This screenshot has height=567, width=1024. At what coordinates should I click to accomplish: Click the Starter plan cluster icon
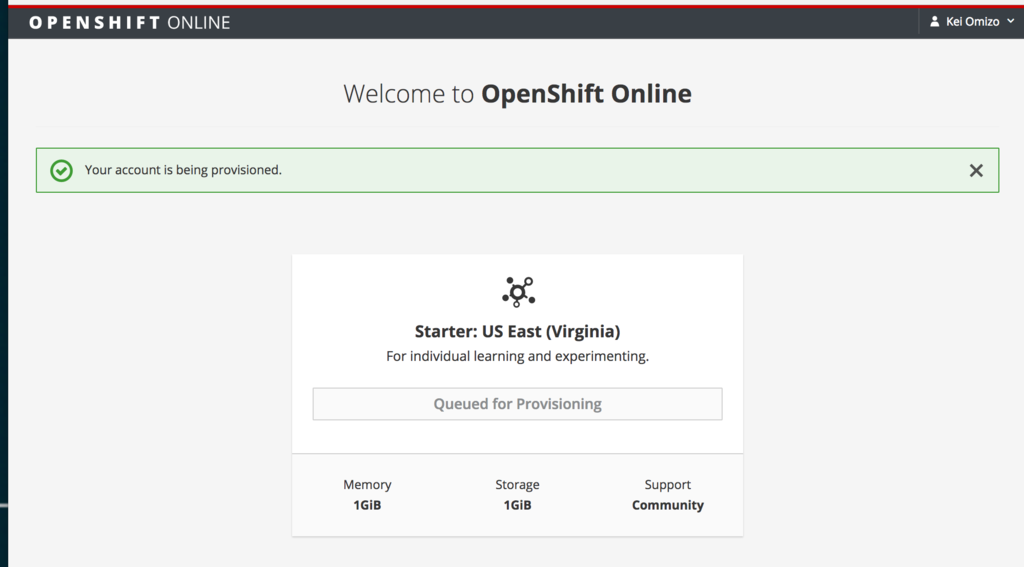[x=519, y=291]
